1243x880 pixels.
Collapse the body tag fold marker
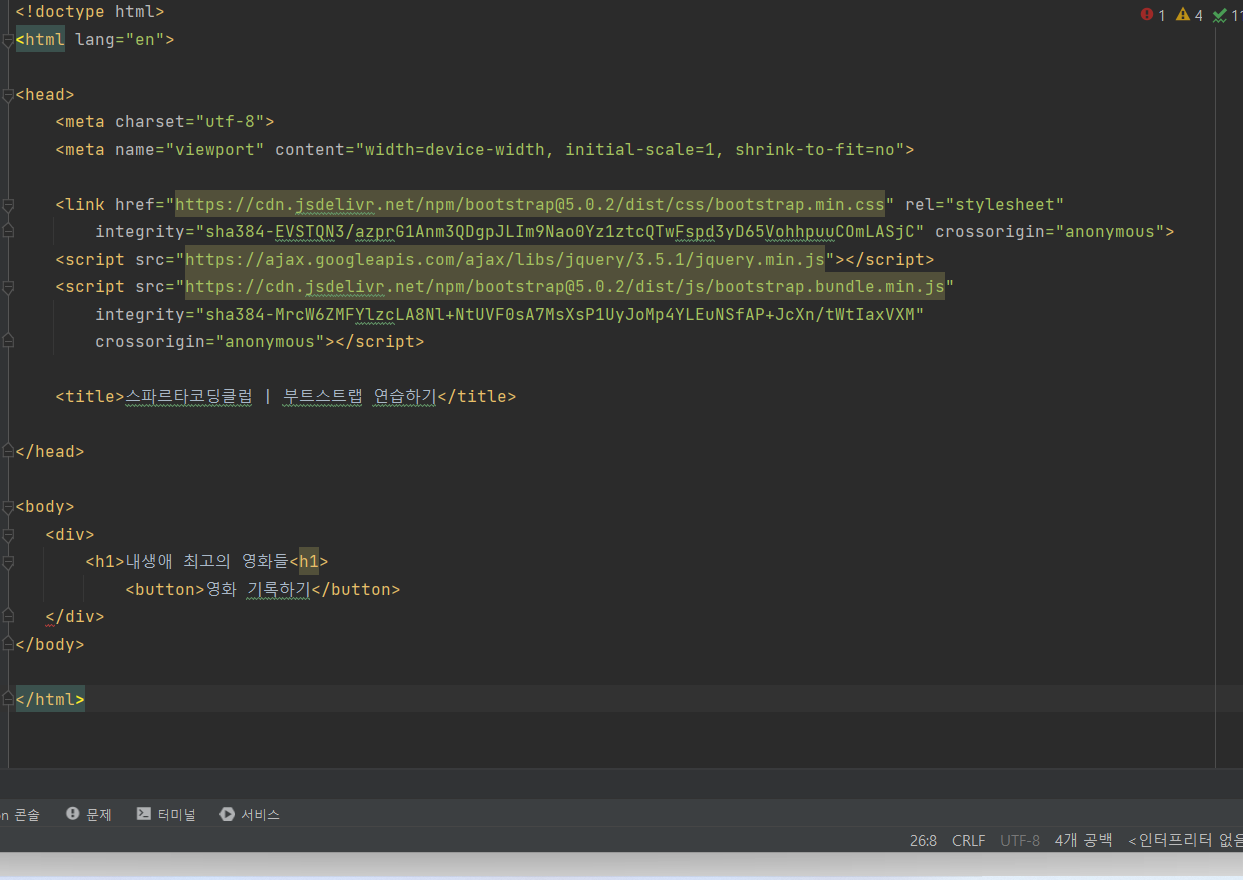click(8, 507)
